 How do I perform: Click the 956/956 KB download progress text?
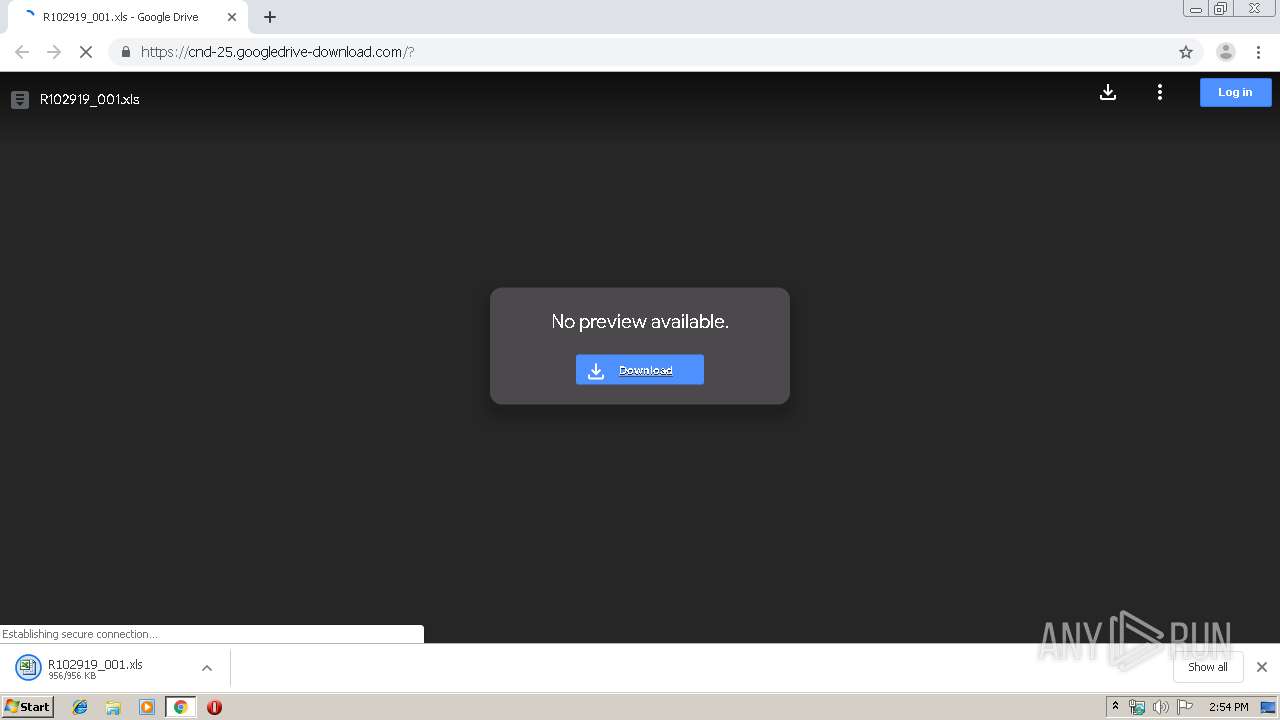[72, 676]
